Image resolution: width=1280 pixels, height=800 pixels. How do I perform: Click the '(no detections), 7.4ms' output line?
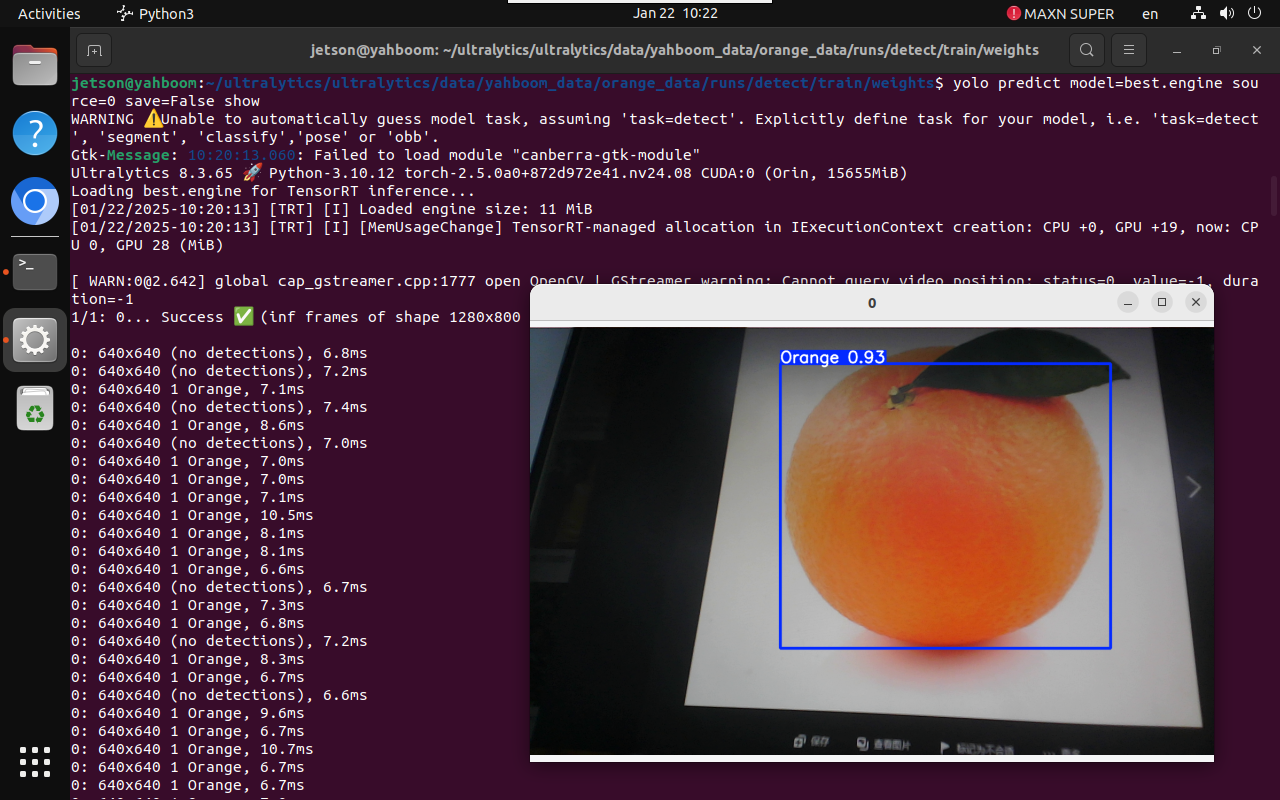219,407
